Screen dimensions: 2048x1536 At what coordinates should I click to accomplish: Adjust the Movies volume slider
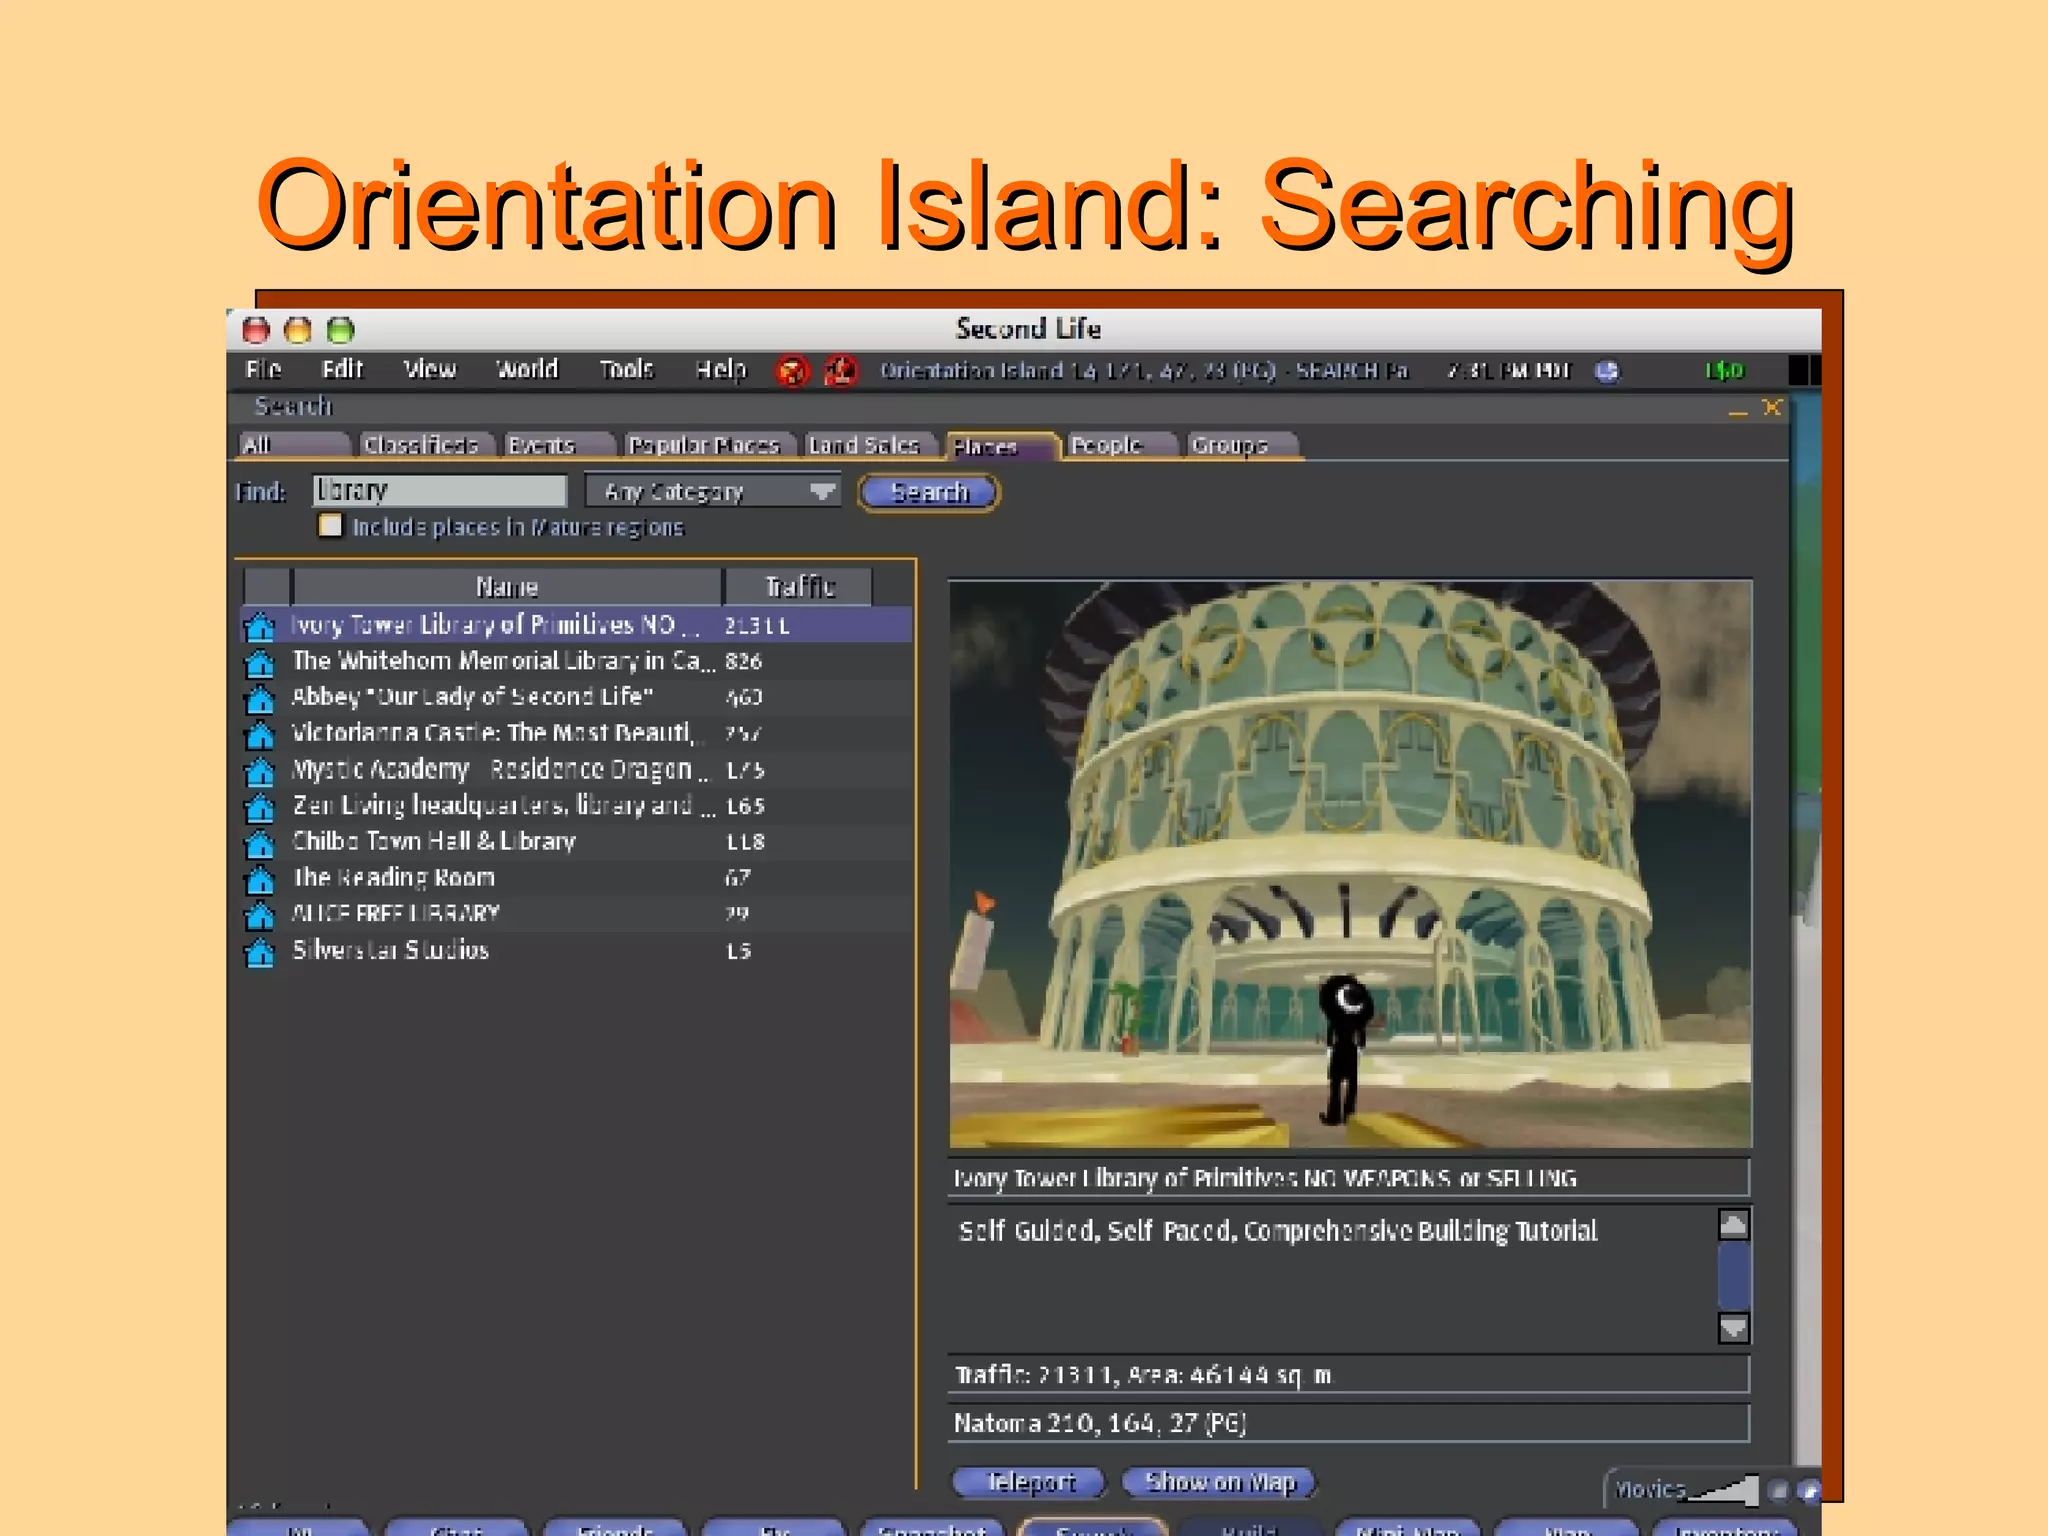coord(1722,1490)
